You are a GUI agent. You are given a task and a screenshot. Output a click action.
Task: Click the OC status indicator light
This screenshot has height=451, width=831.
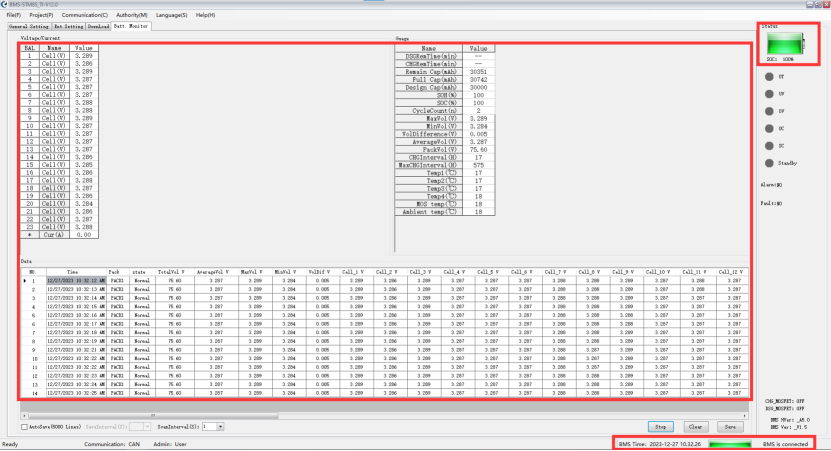(x=767, y=128)
